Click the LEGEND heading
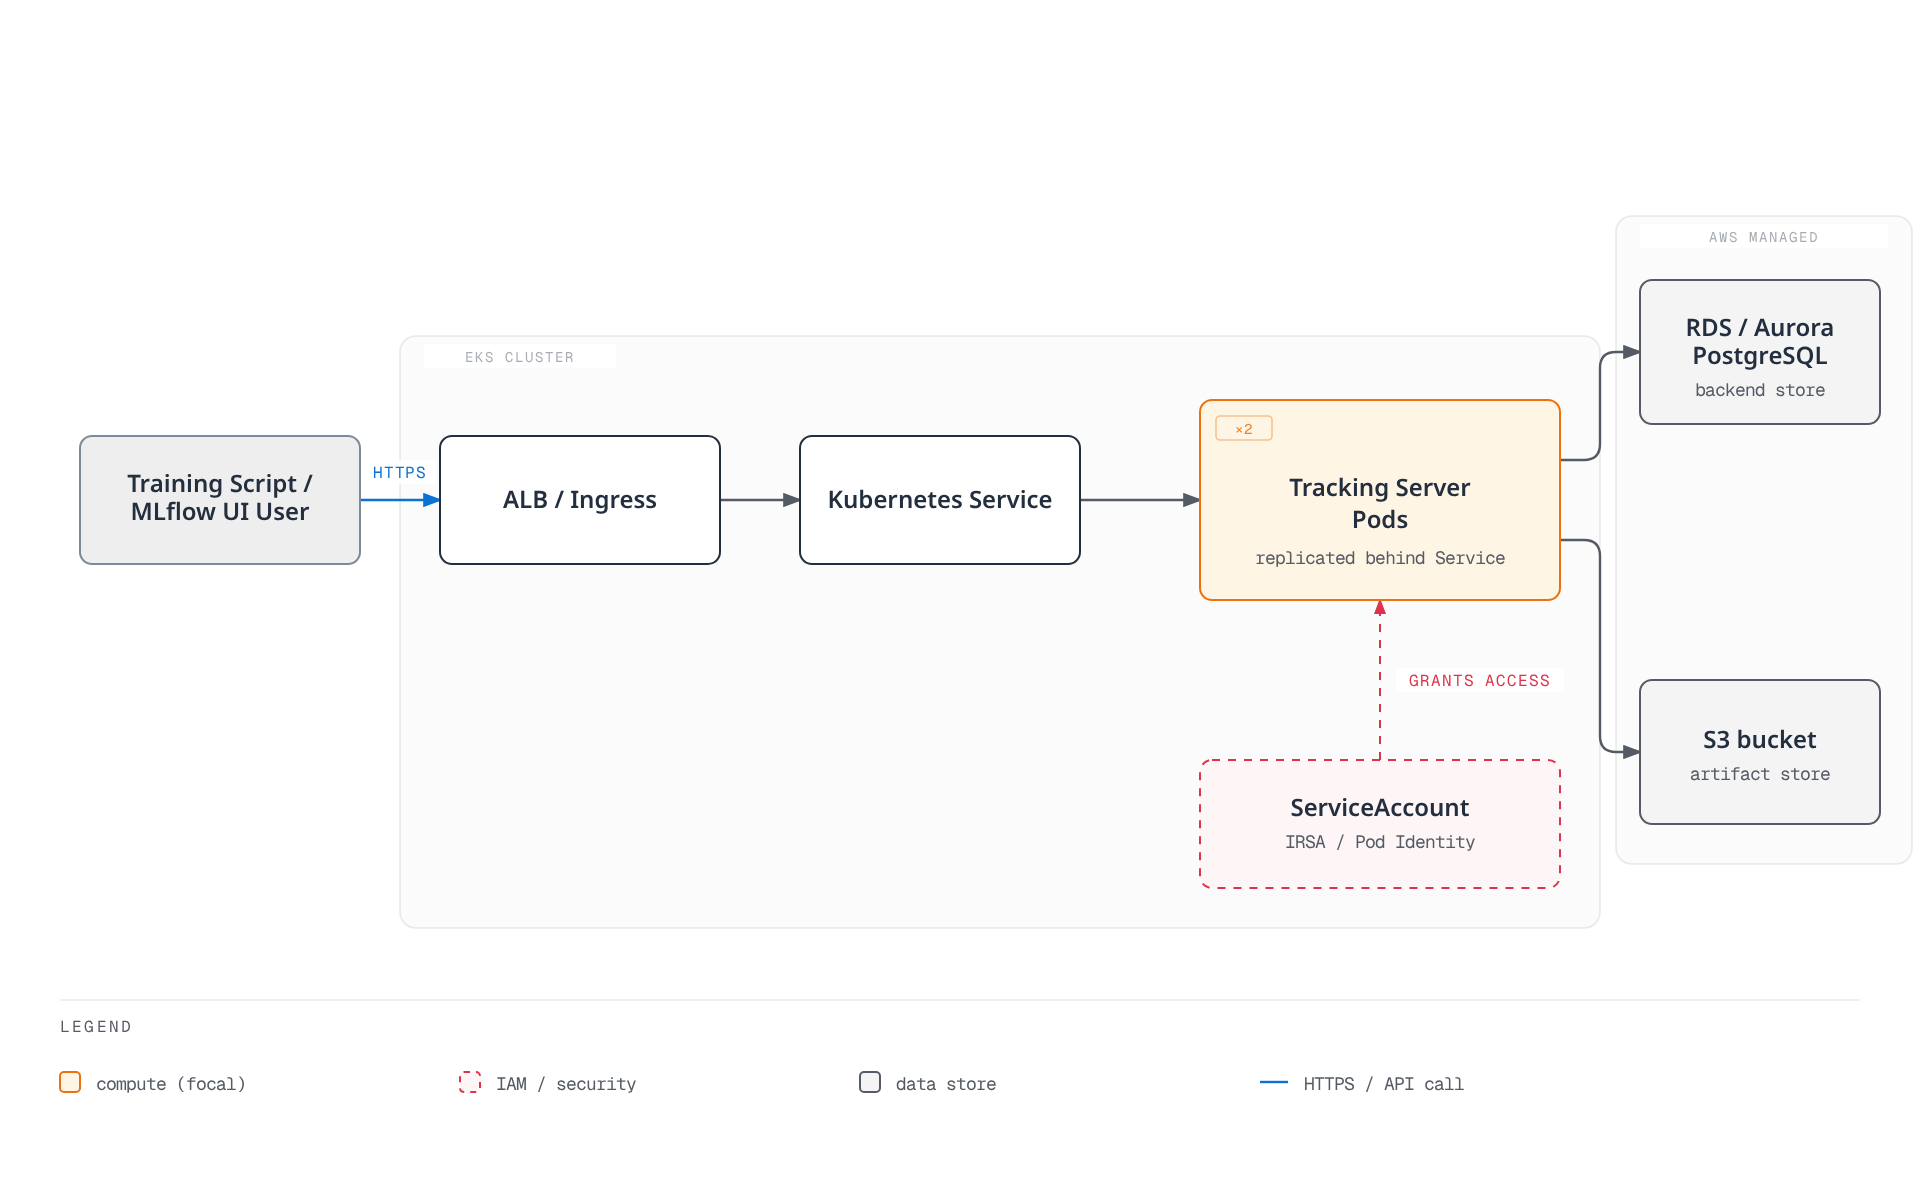This screenshot has width=1920, height=1200. click(96, 1026)
